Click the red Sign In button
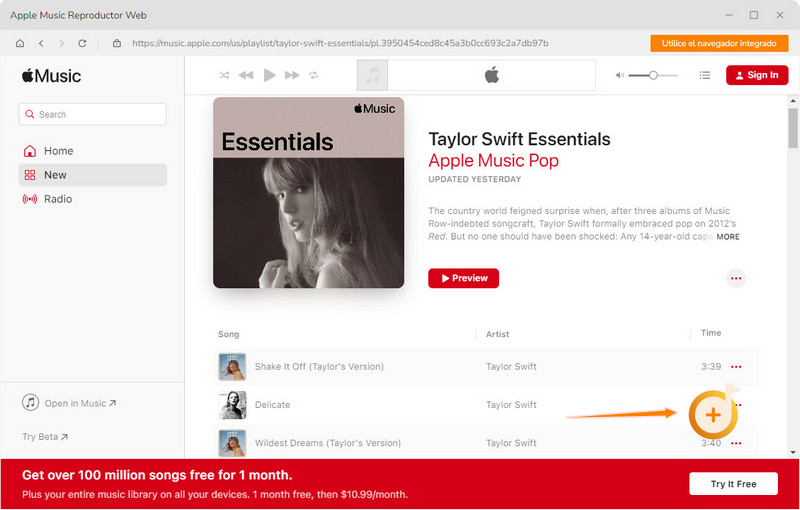 click(757, 75)
